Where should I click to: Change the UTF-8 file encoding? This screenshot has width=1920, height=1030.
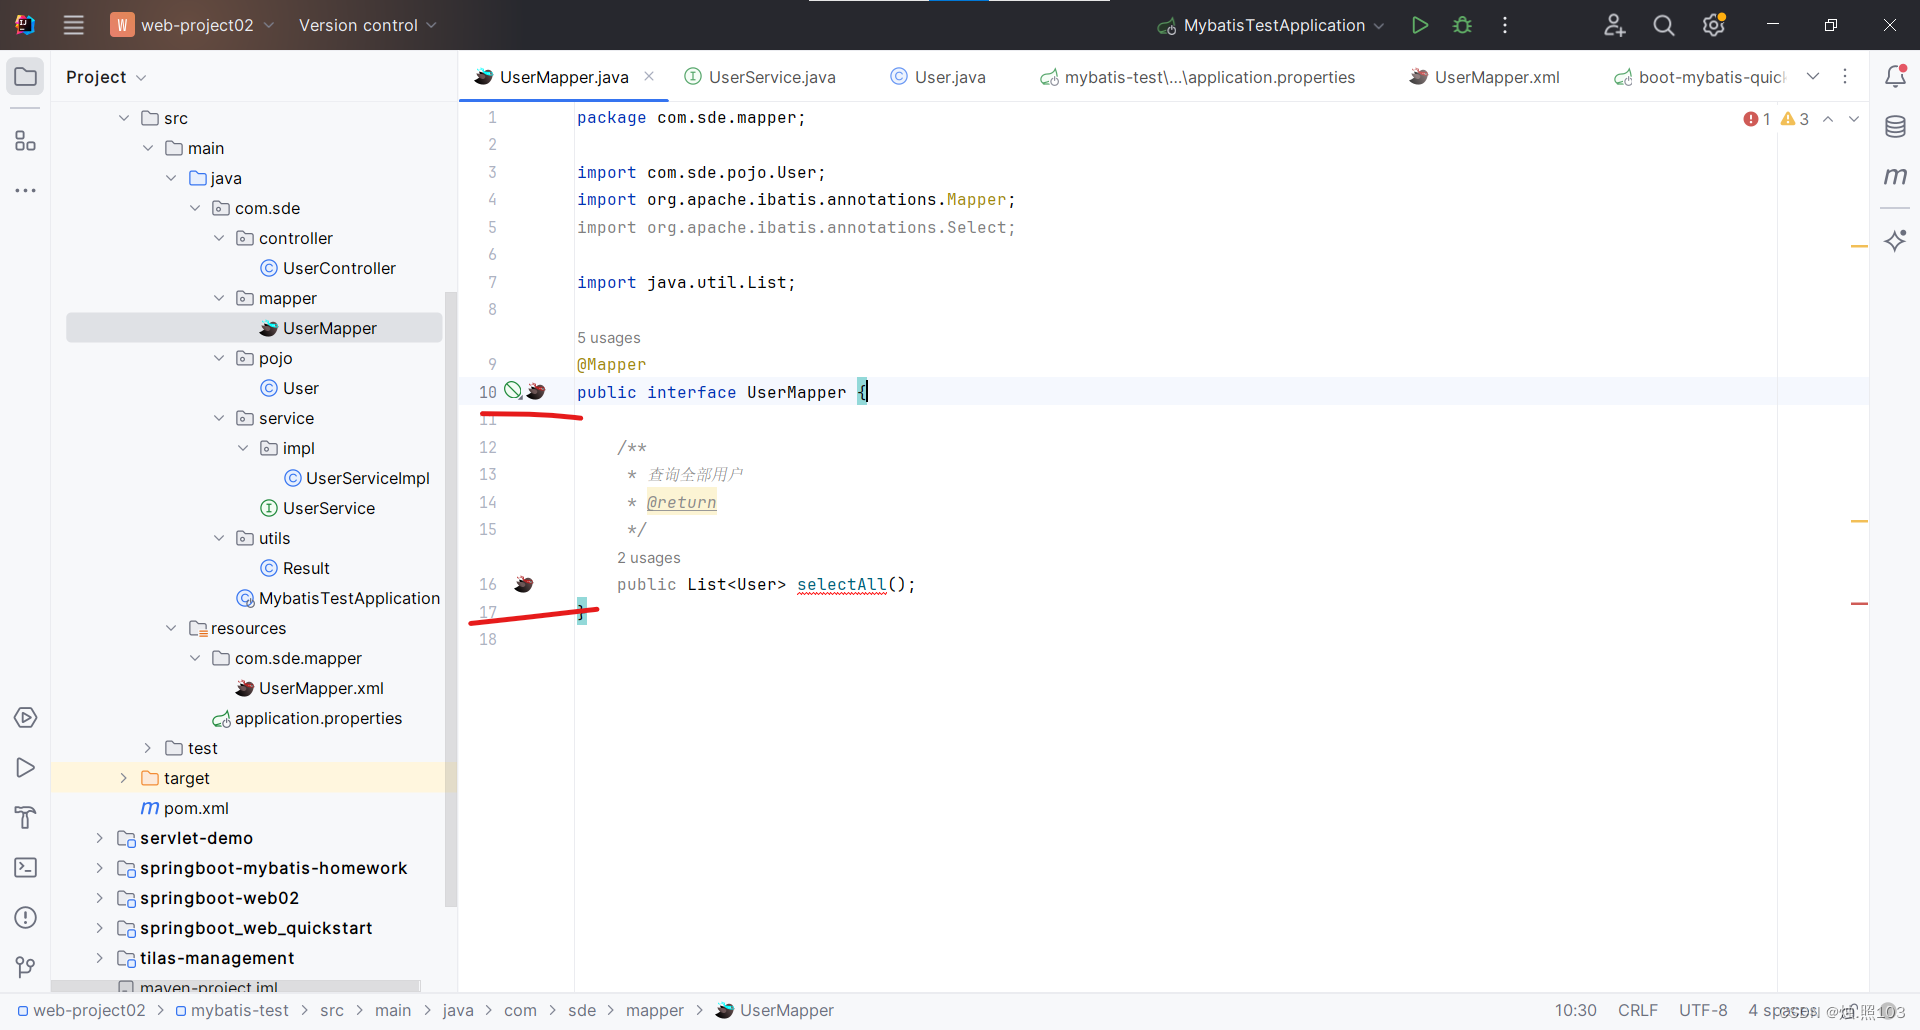coord(1703,1010)
